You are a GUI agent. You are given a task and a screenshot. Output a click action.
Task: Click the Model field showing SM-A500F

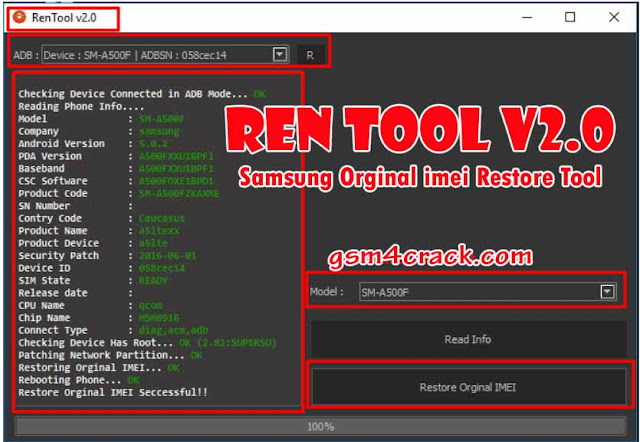[x=487, y=292]
